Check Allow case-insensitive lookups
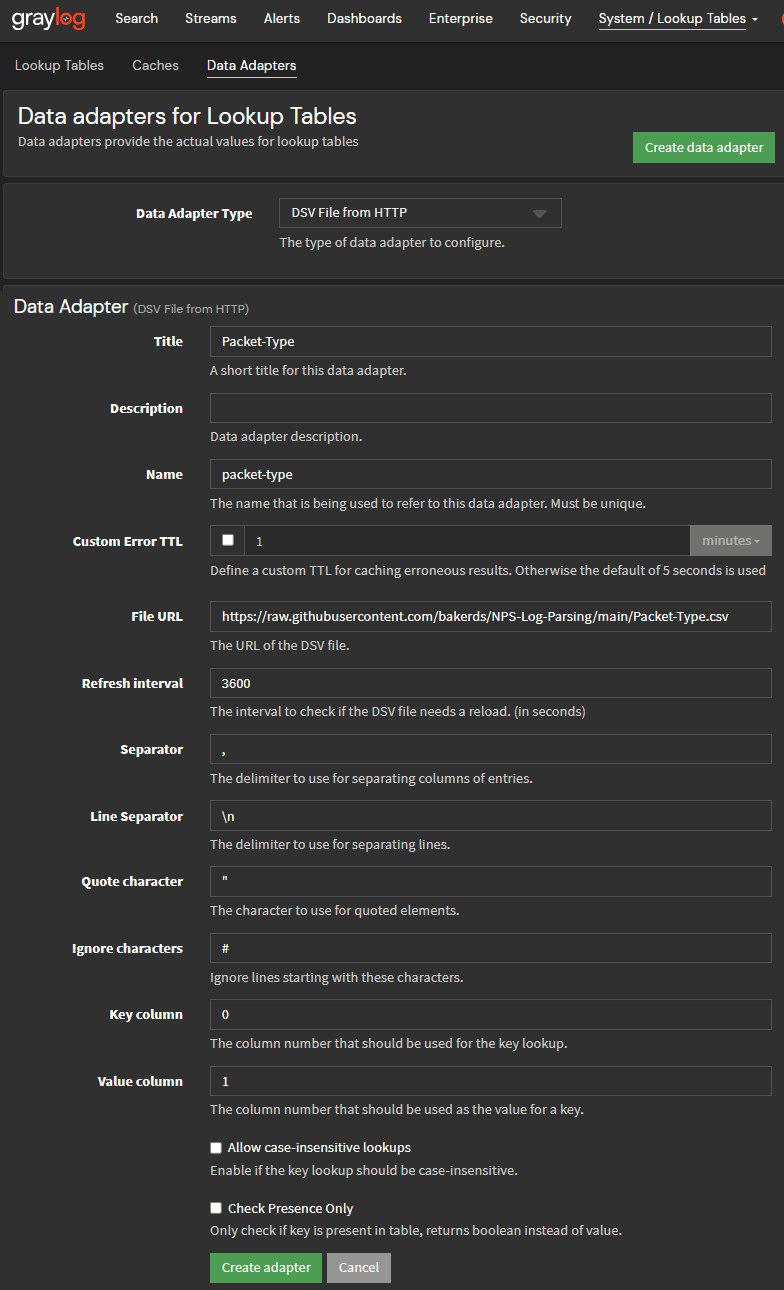 pyautogui.click(x=216, y=1148)
